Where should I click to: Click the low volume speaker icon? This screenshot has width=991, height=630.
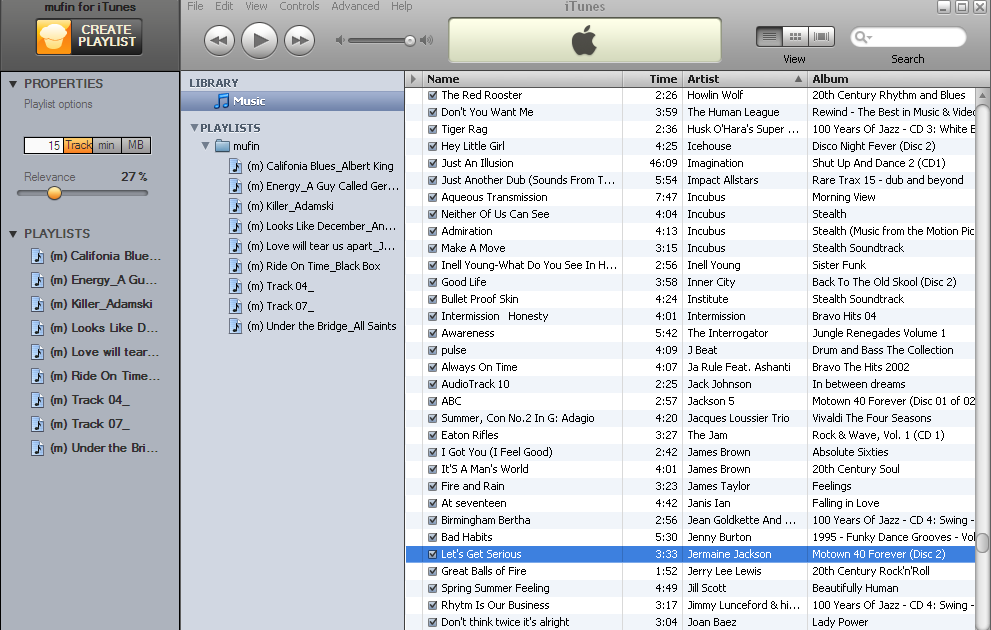pos(340,40)
